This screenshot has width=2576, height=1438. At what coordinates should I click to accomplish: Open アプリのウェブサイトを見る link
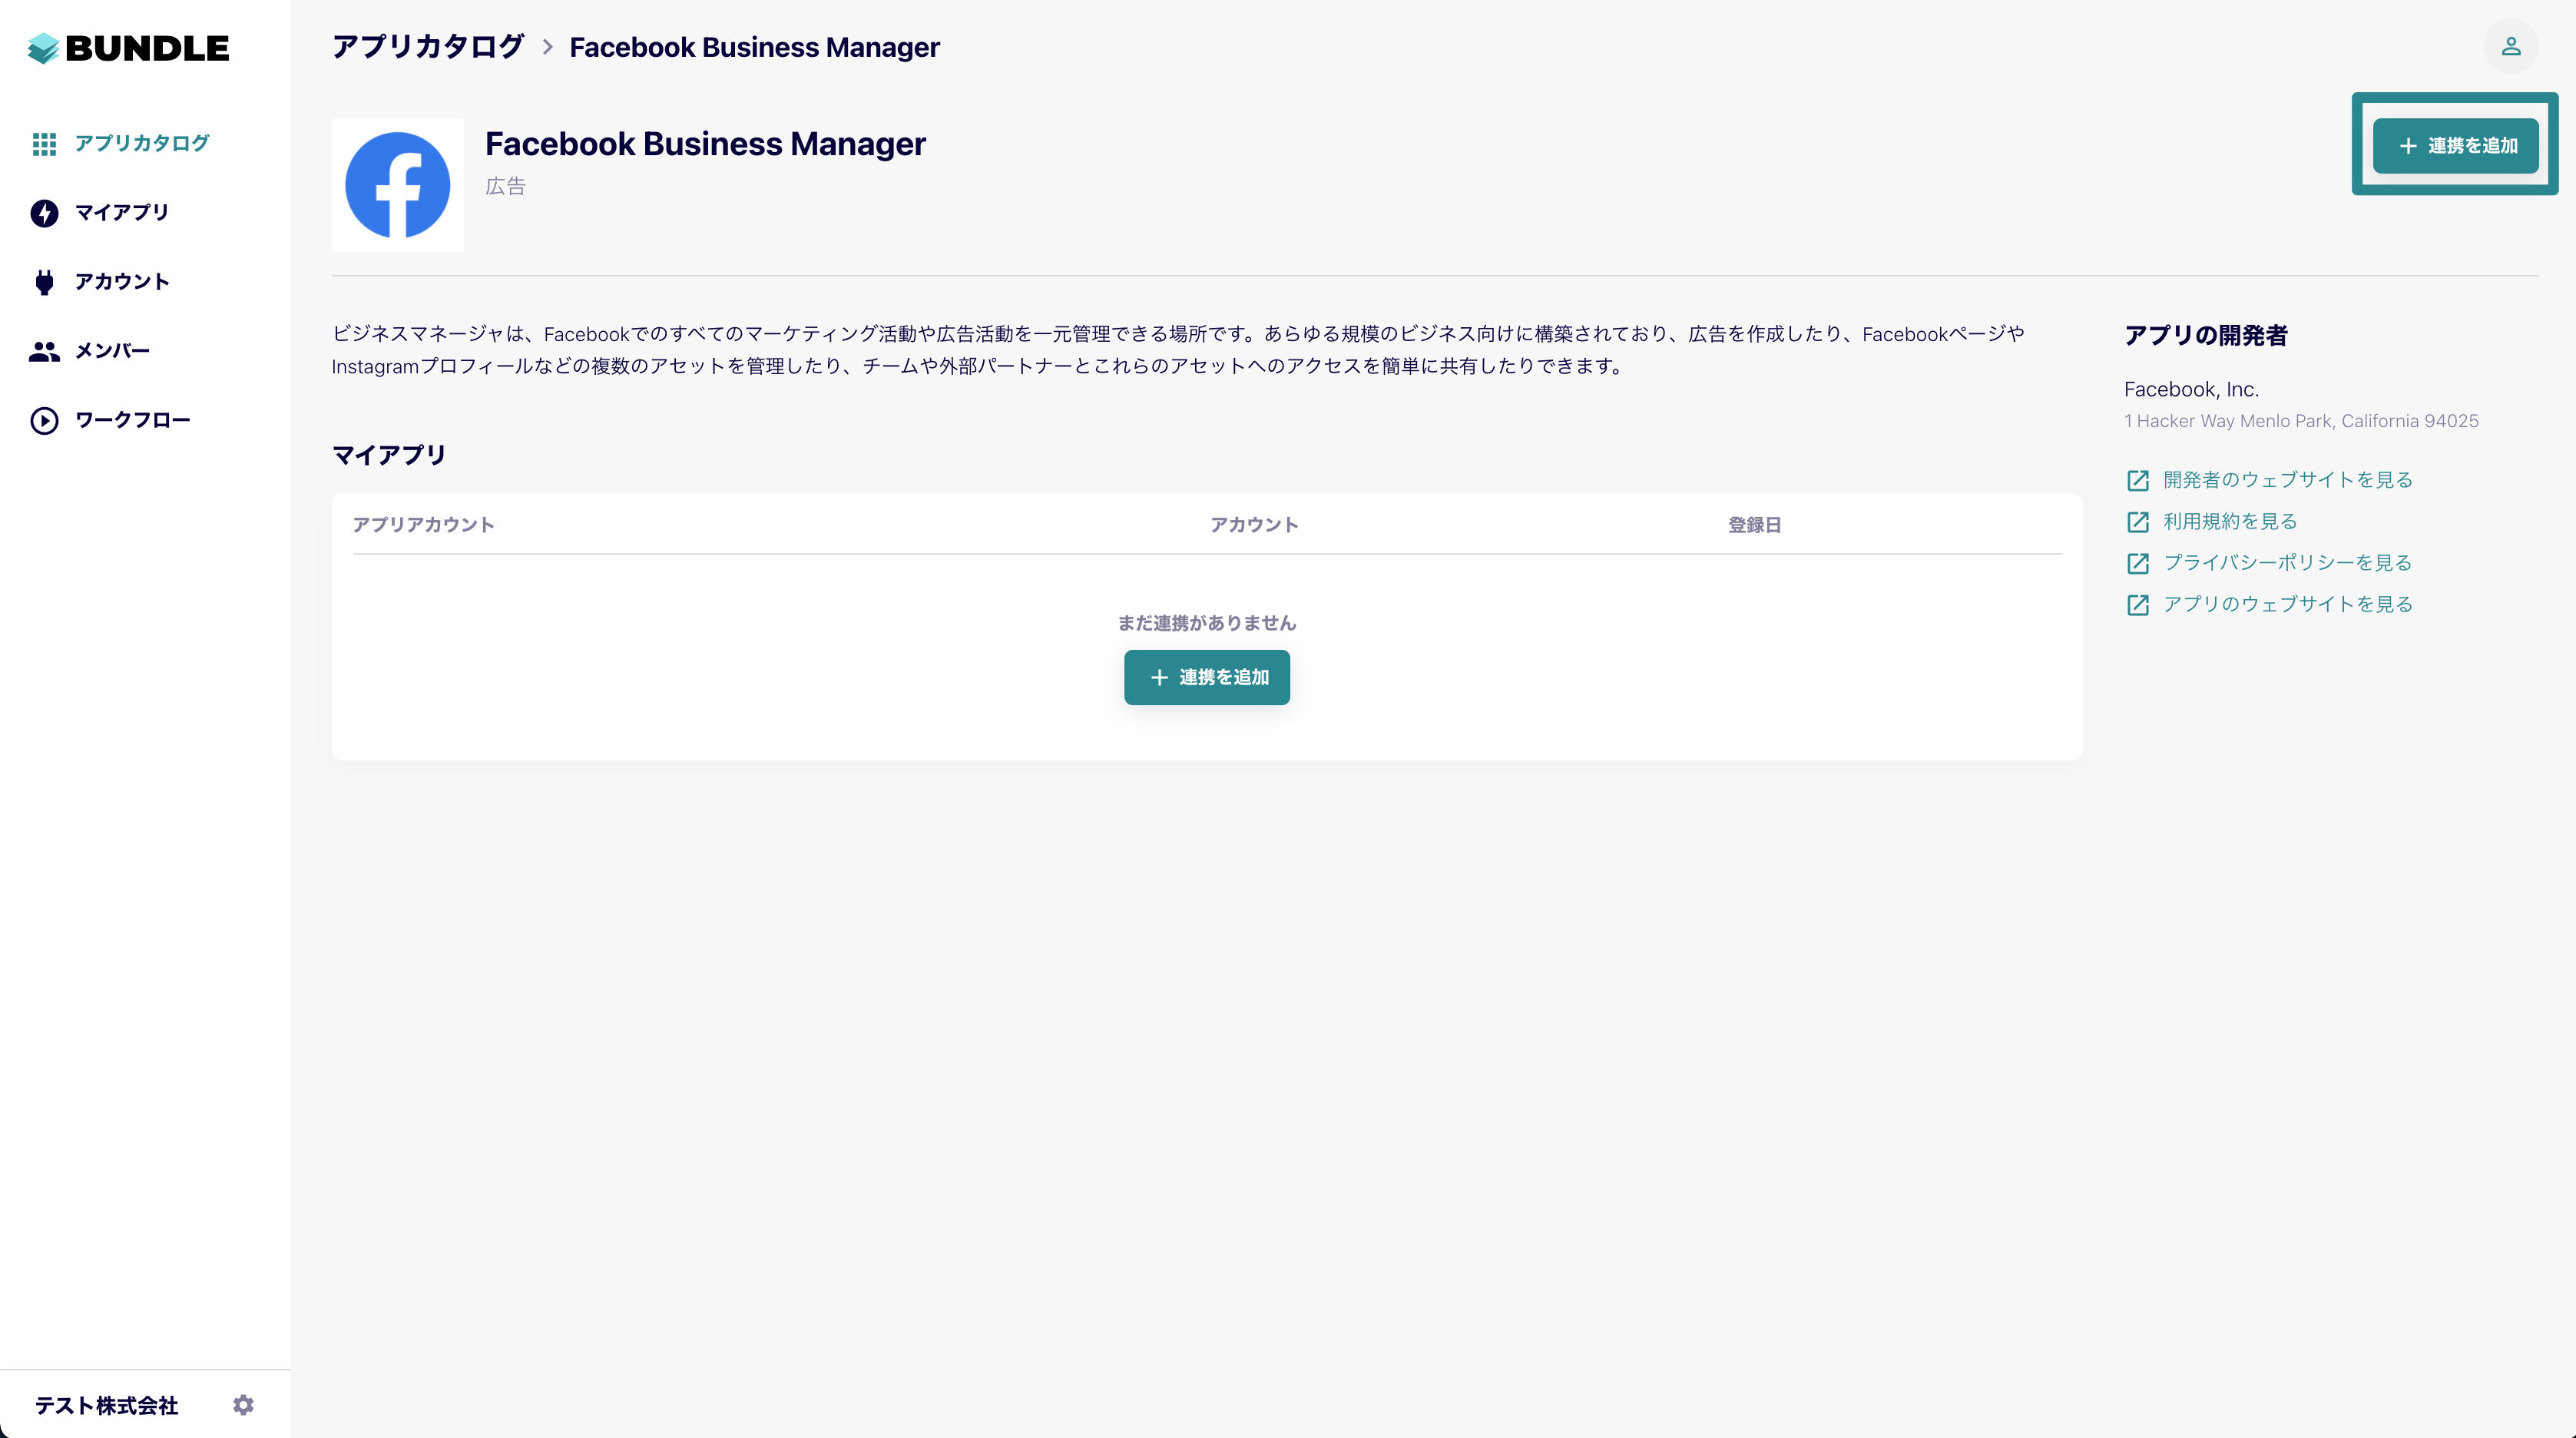(2288, 604)
